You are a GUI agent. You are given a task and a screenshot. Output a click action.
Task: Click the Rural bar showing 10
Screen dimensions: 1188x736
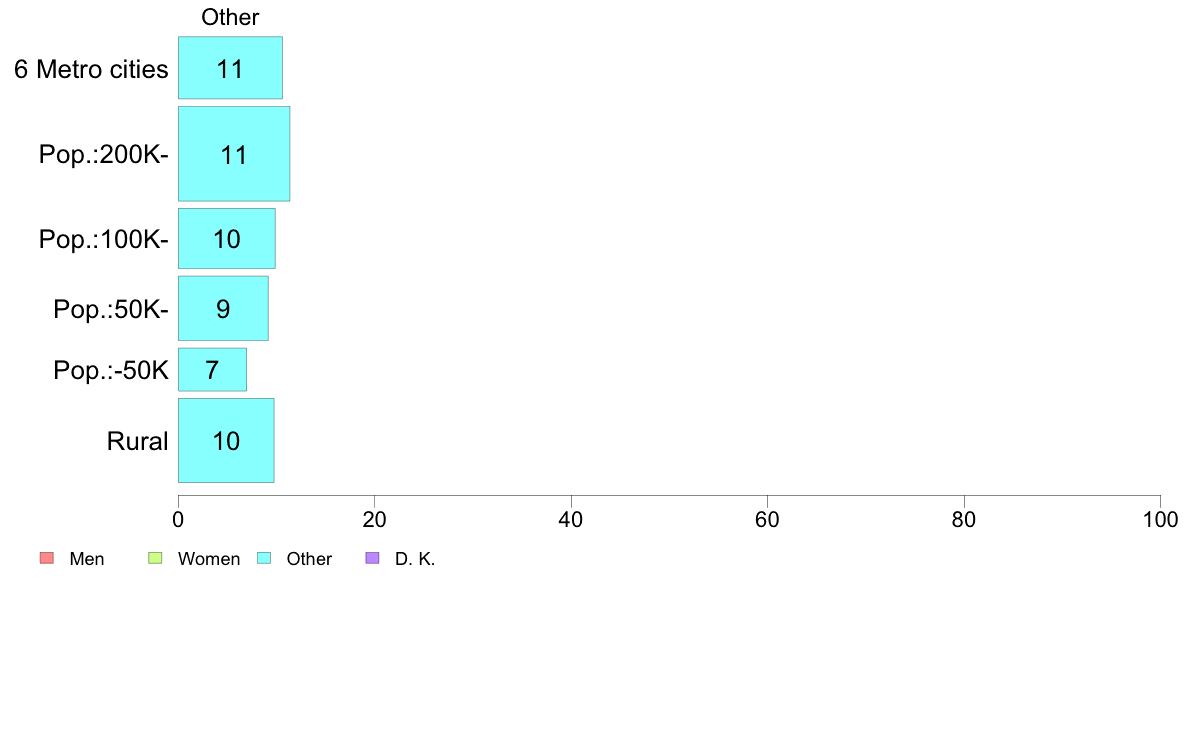pyautogui.click(x=227, y=440)
